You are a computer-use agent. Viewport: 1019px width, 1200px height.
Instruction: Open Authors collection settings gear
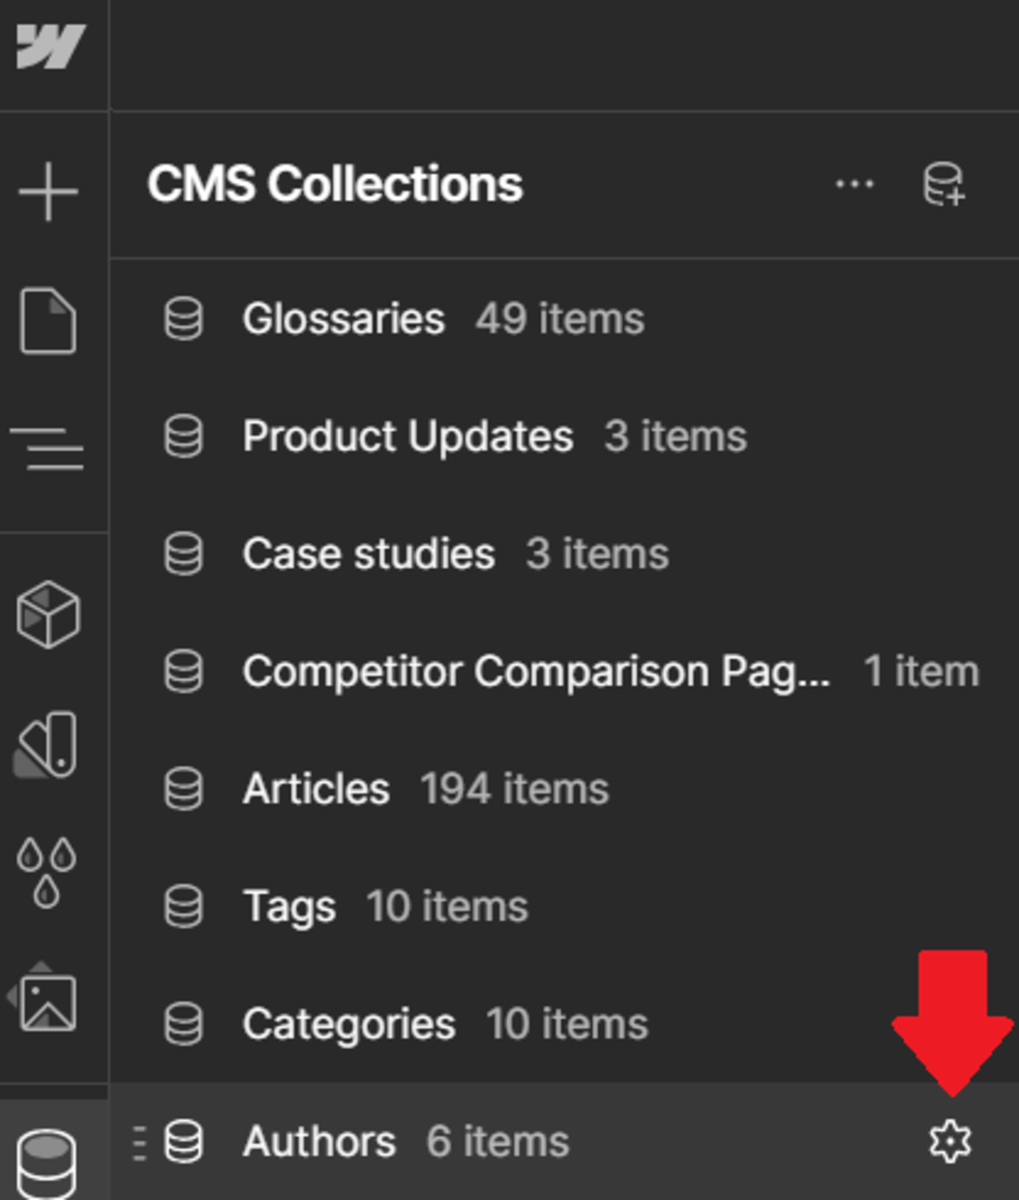(950, 1141)
